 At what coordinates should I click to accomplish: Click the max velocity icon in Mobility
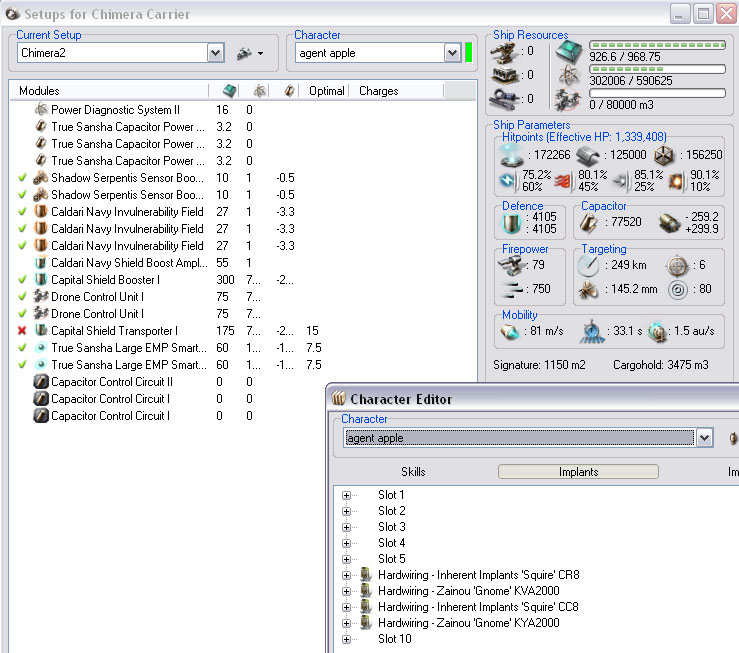509,332
